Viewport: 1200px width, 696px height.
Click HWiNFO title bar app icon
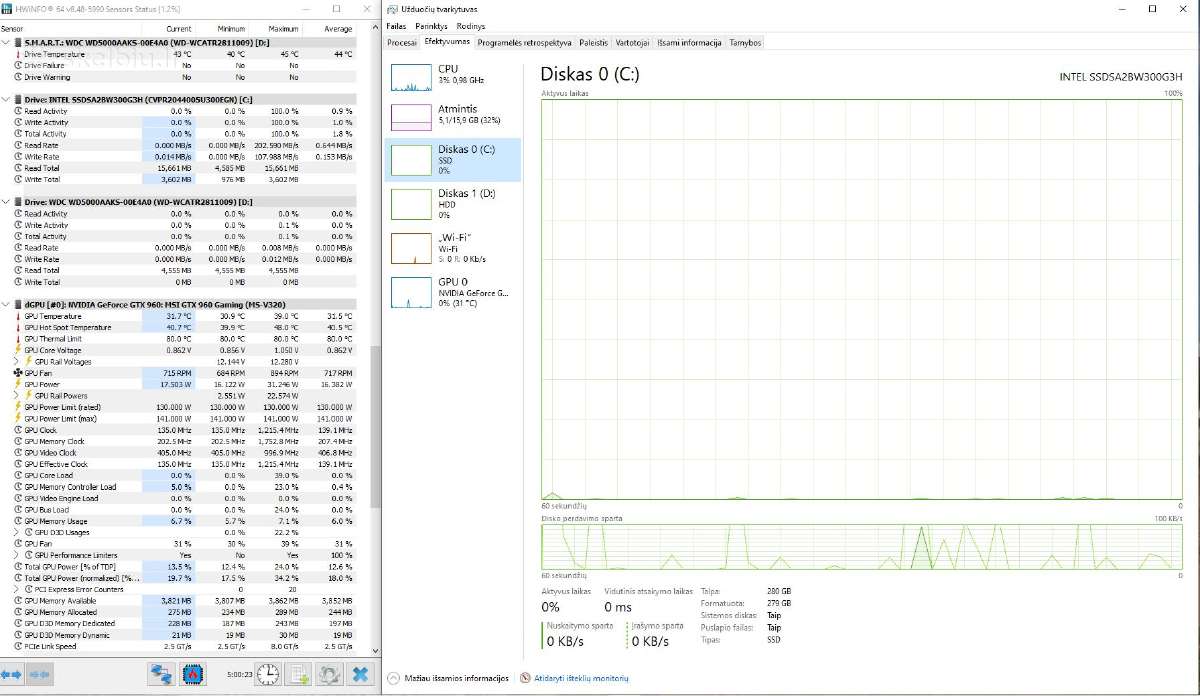coord(6,8)
